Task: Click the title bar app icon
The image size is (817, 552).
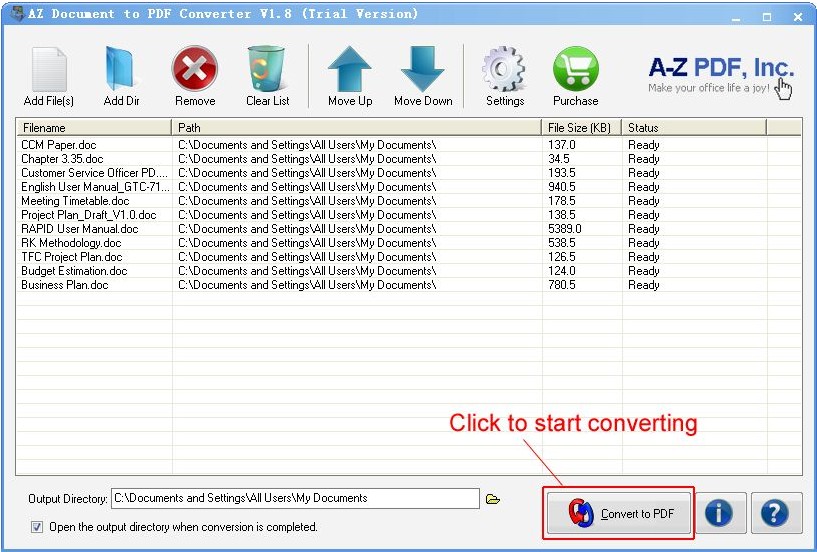Action: (18, 14)
